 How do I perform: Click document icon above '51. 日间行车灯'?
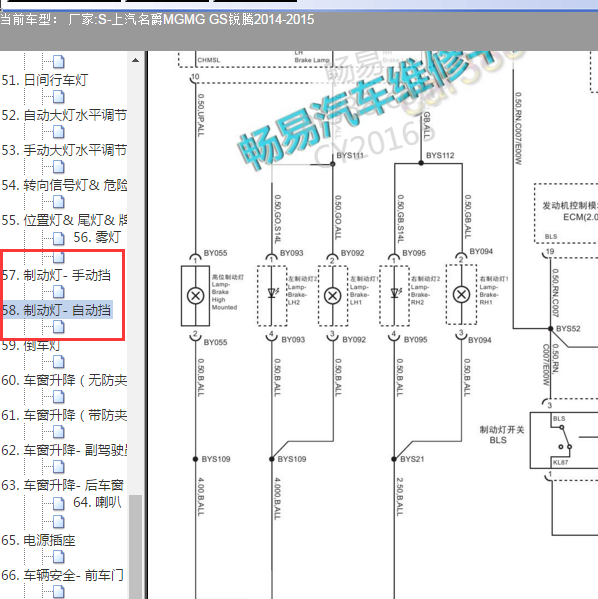coord(58,62)
